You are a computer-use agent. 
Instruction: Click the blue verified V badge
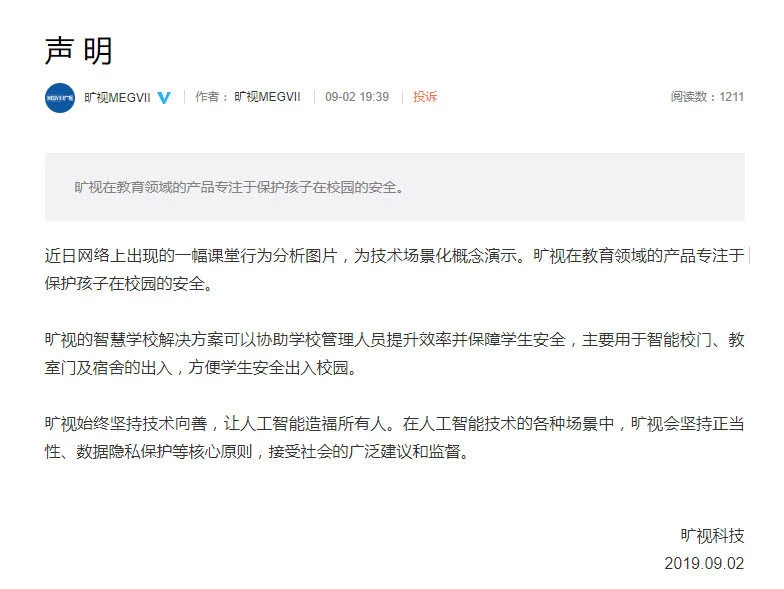164,98
